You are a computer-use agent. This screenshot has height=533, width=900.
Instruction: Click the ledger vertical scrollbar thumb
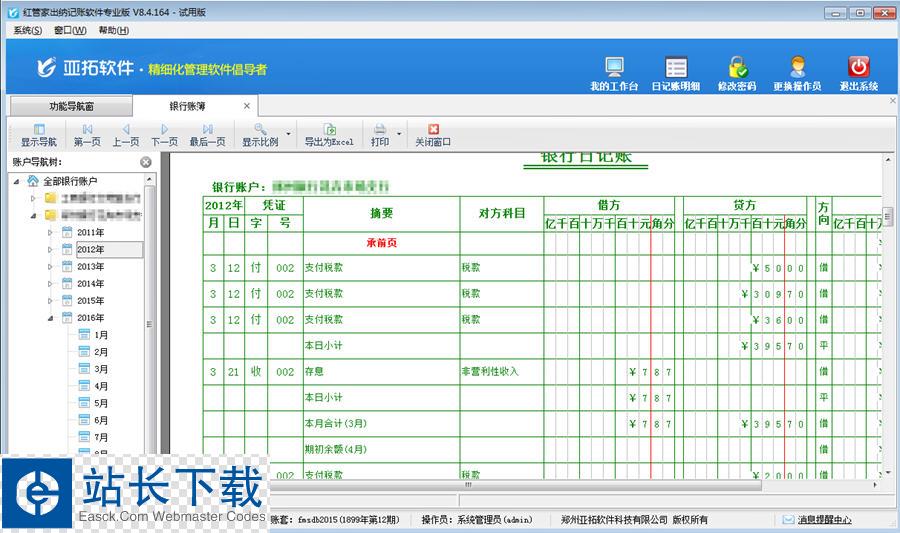click(x=887, y=216)
